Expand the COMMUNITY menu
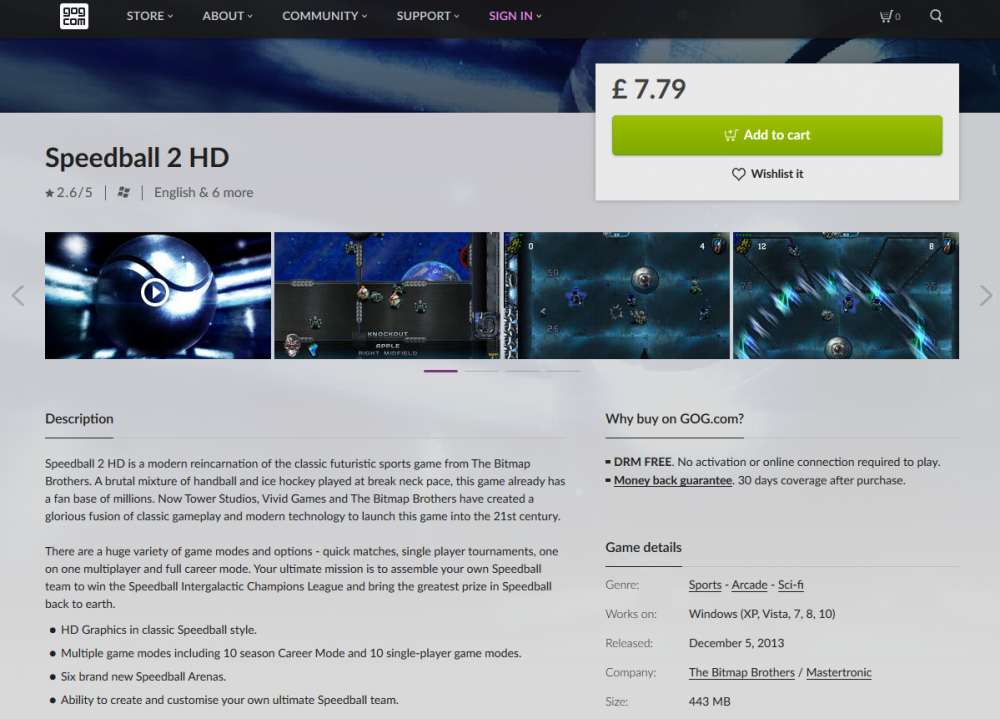Screen dimensions: 1000x719 325,16
